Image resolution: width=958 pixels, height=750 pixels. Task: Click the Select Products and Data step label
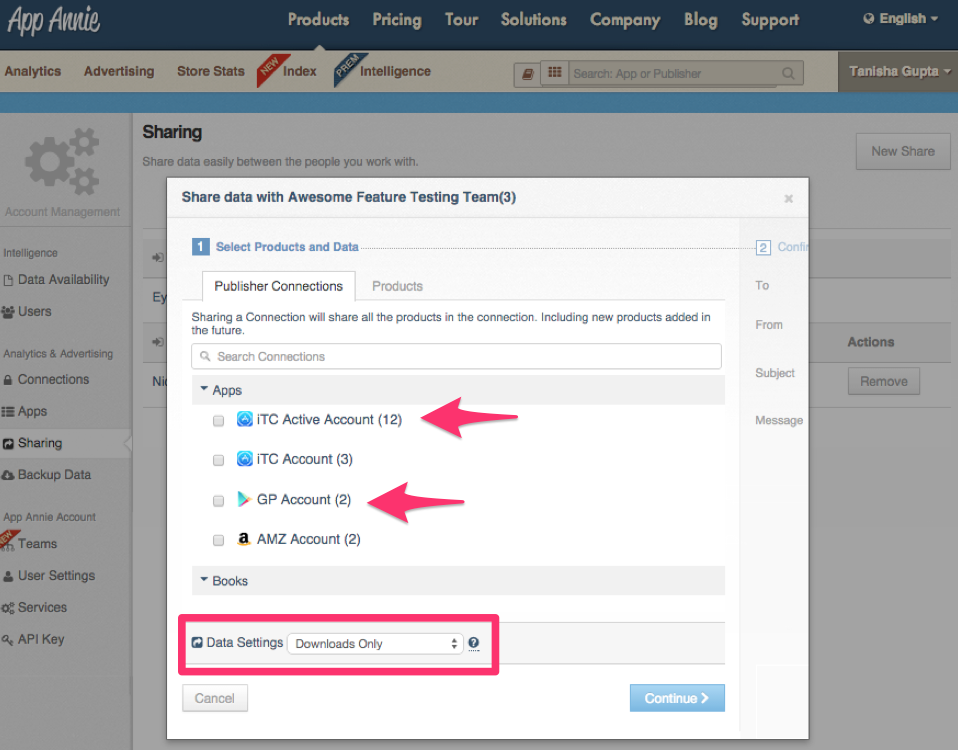pyautogui.click(x=287, y=247)
